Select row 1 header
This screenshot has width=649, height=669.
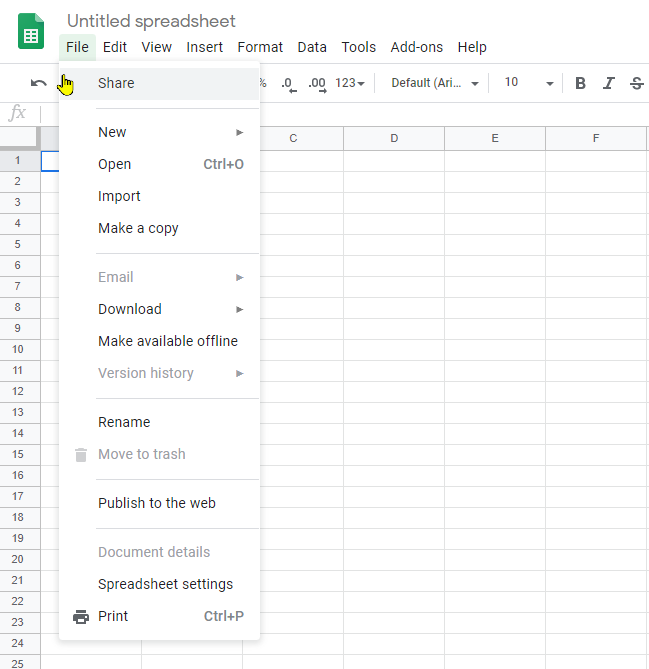(x=20, y=161)
